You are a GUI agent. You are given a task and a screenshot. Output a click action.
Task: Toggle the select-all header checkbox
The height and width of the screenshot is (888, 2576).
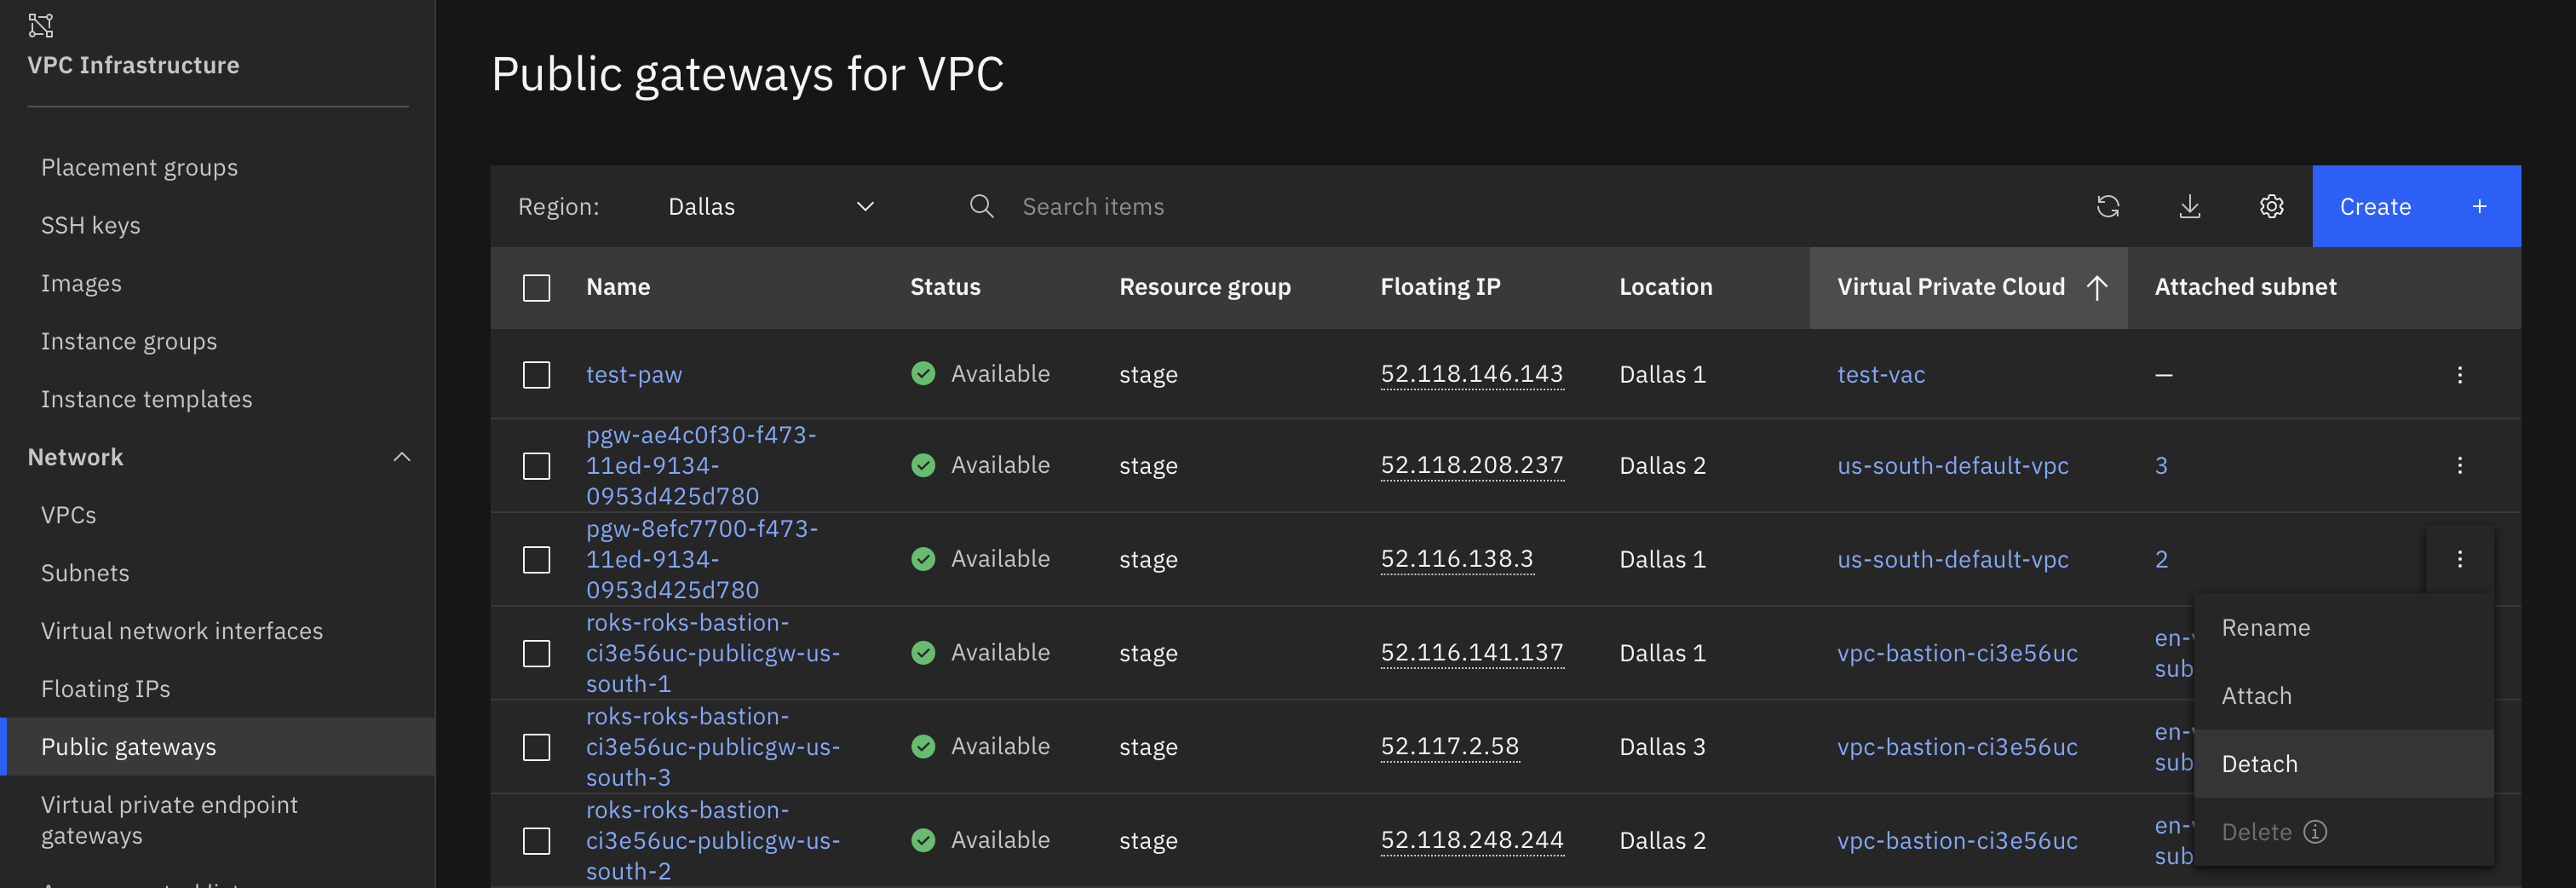tap(537, 288)
